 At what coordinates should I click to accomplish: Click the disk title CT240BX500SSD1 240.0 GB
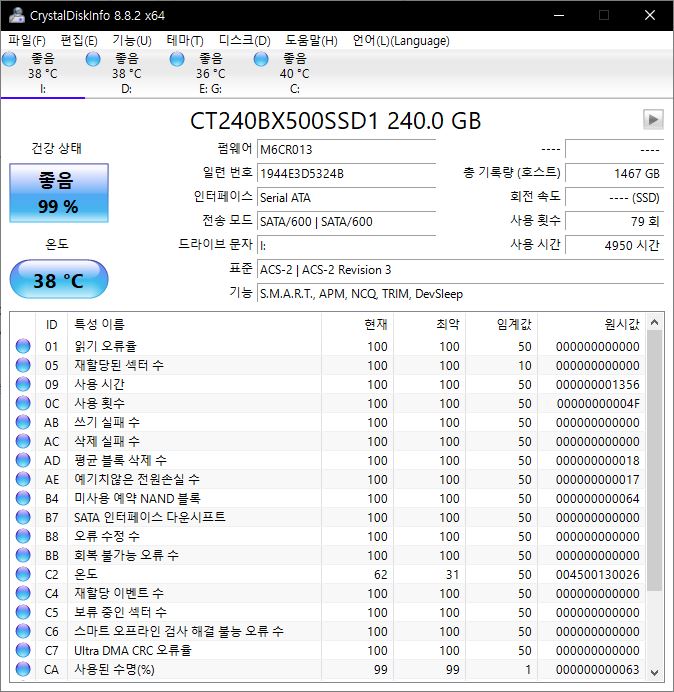pyautogui.click(x=335, y=120)
